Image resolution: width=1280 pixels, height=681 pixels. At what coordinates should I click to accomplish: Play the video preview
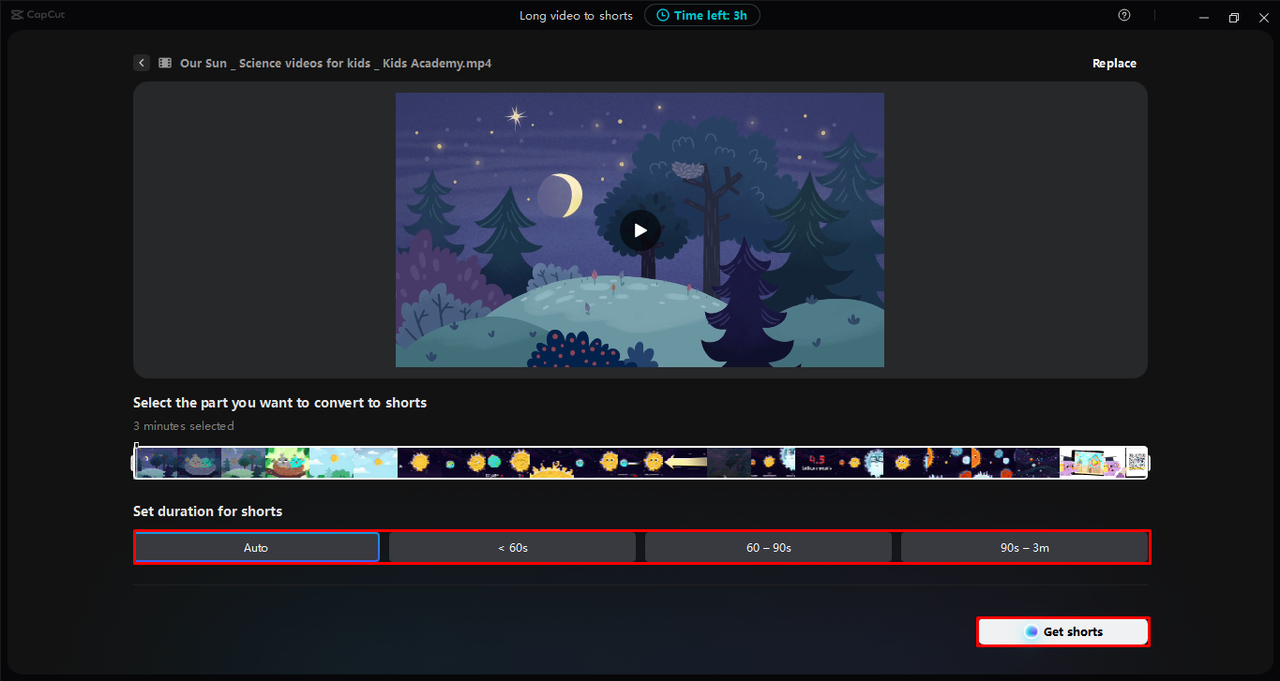(x=640, y=230)
